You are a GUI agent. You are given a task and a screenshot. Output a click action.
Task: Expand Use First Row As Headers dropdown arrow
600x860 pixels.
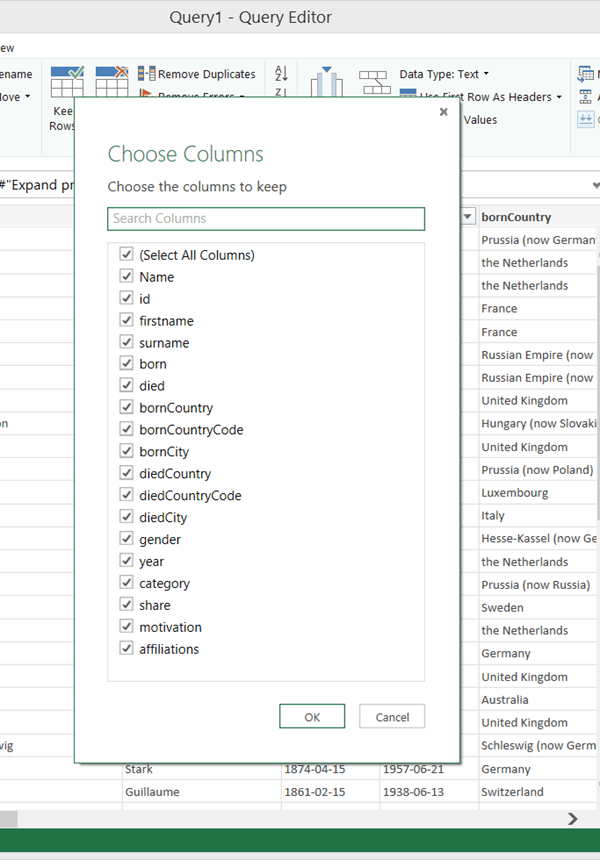point(559,97)
